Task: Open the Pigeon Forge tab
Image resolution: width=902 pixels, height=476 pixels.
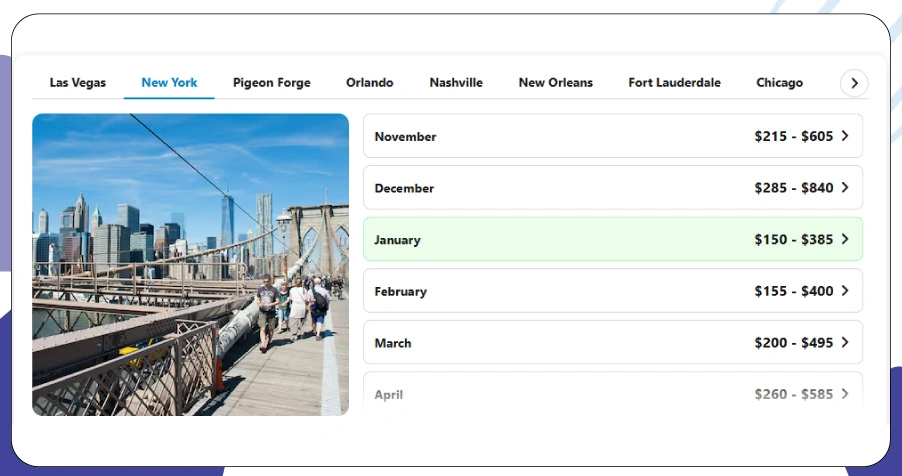Action: 271,83
